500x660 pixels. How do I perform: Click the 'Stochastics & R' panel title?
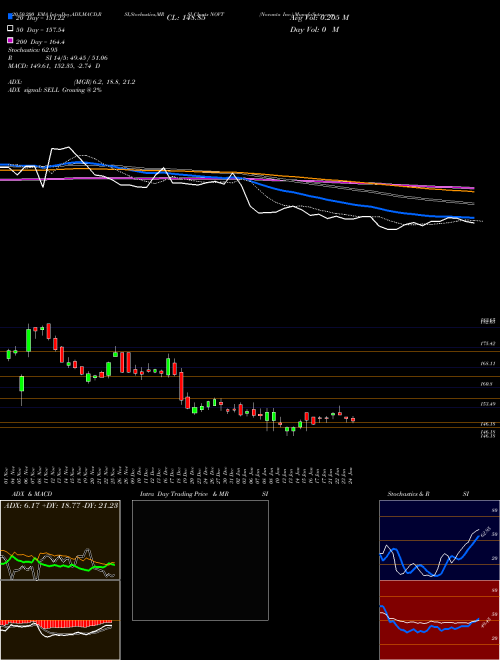tap(408, 494)
